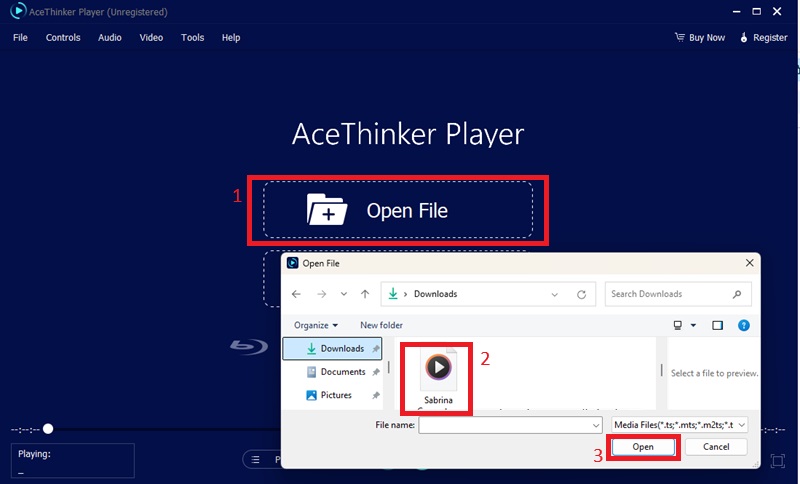Open the Video menu
The image size is (800, 484).
pyautogui.click(x=151, y=37)
